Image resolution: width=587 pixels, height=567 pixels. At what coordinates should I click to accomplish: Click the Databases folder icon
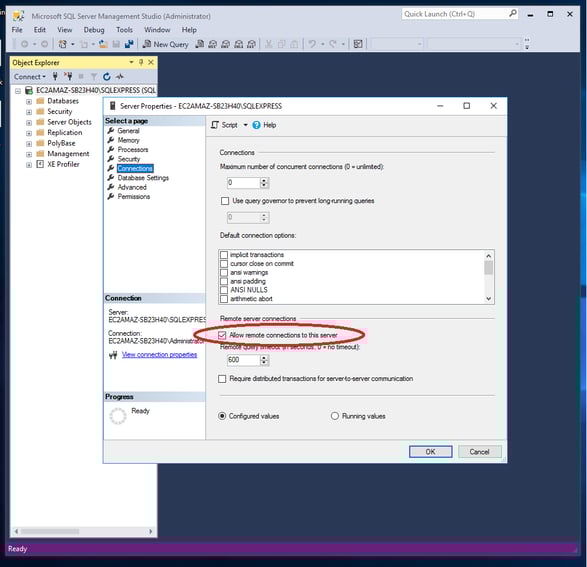click(40, 101)
